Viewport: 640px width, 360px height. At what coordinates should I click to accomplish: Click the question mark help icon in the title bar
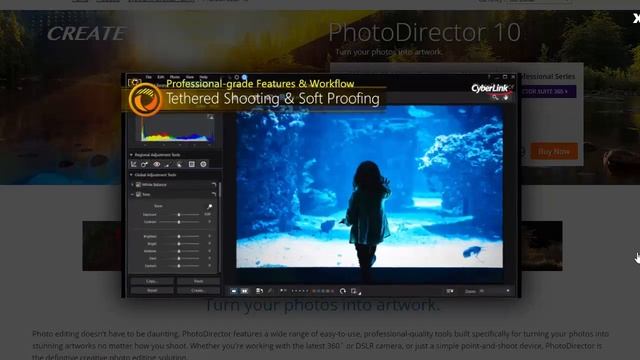tap(489, 77)
